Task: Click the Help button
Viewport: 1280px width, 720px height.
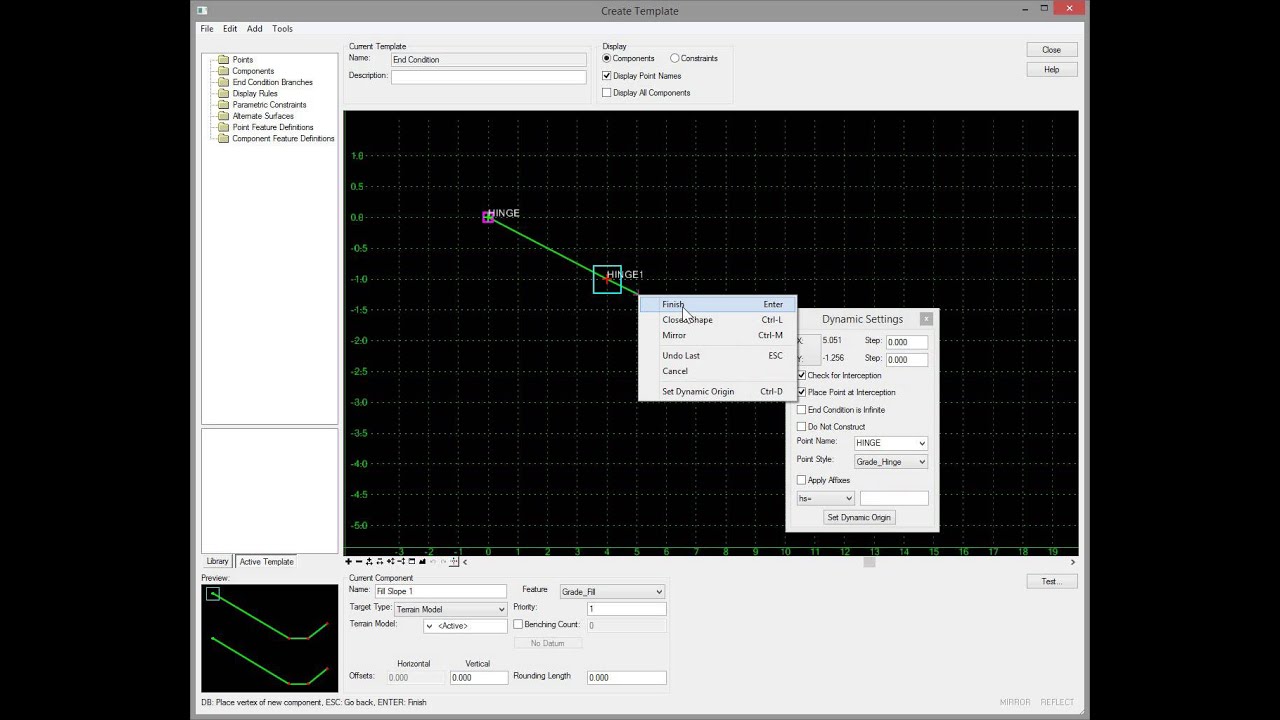Action: (1051, 70)
